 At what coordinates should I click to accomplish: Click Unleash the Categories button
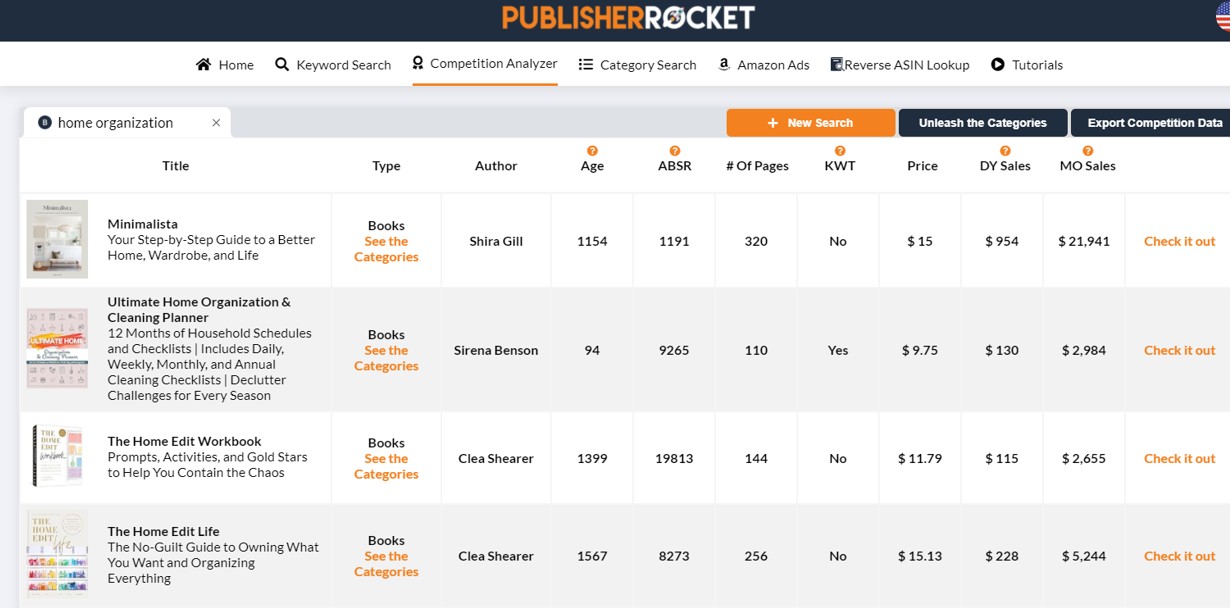[x=983, y=123]
